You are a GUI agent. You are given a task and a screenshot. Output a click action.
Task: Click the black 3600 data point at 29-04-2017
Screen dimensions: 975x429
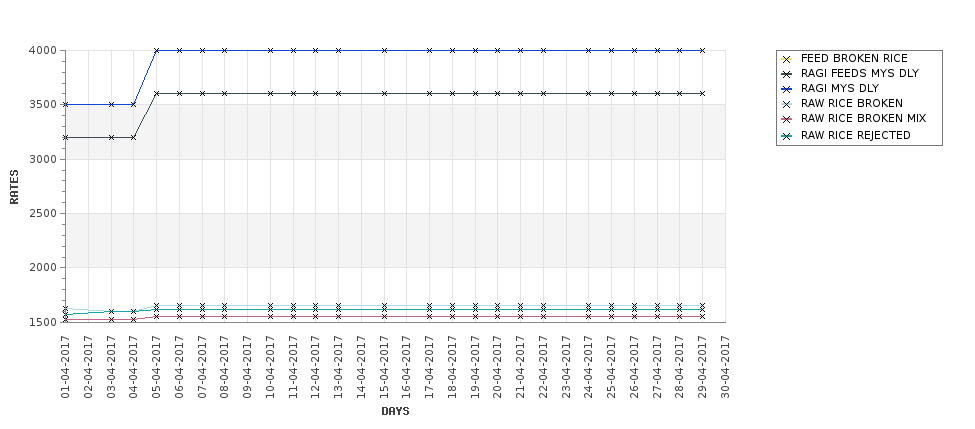point(702,93)
